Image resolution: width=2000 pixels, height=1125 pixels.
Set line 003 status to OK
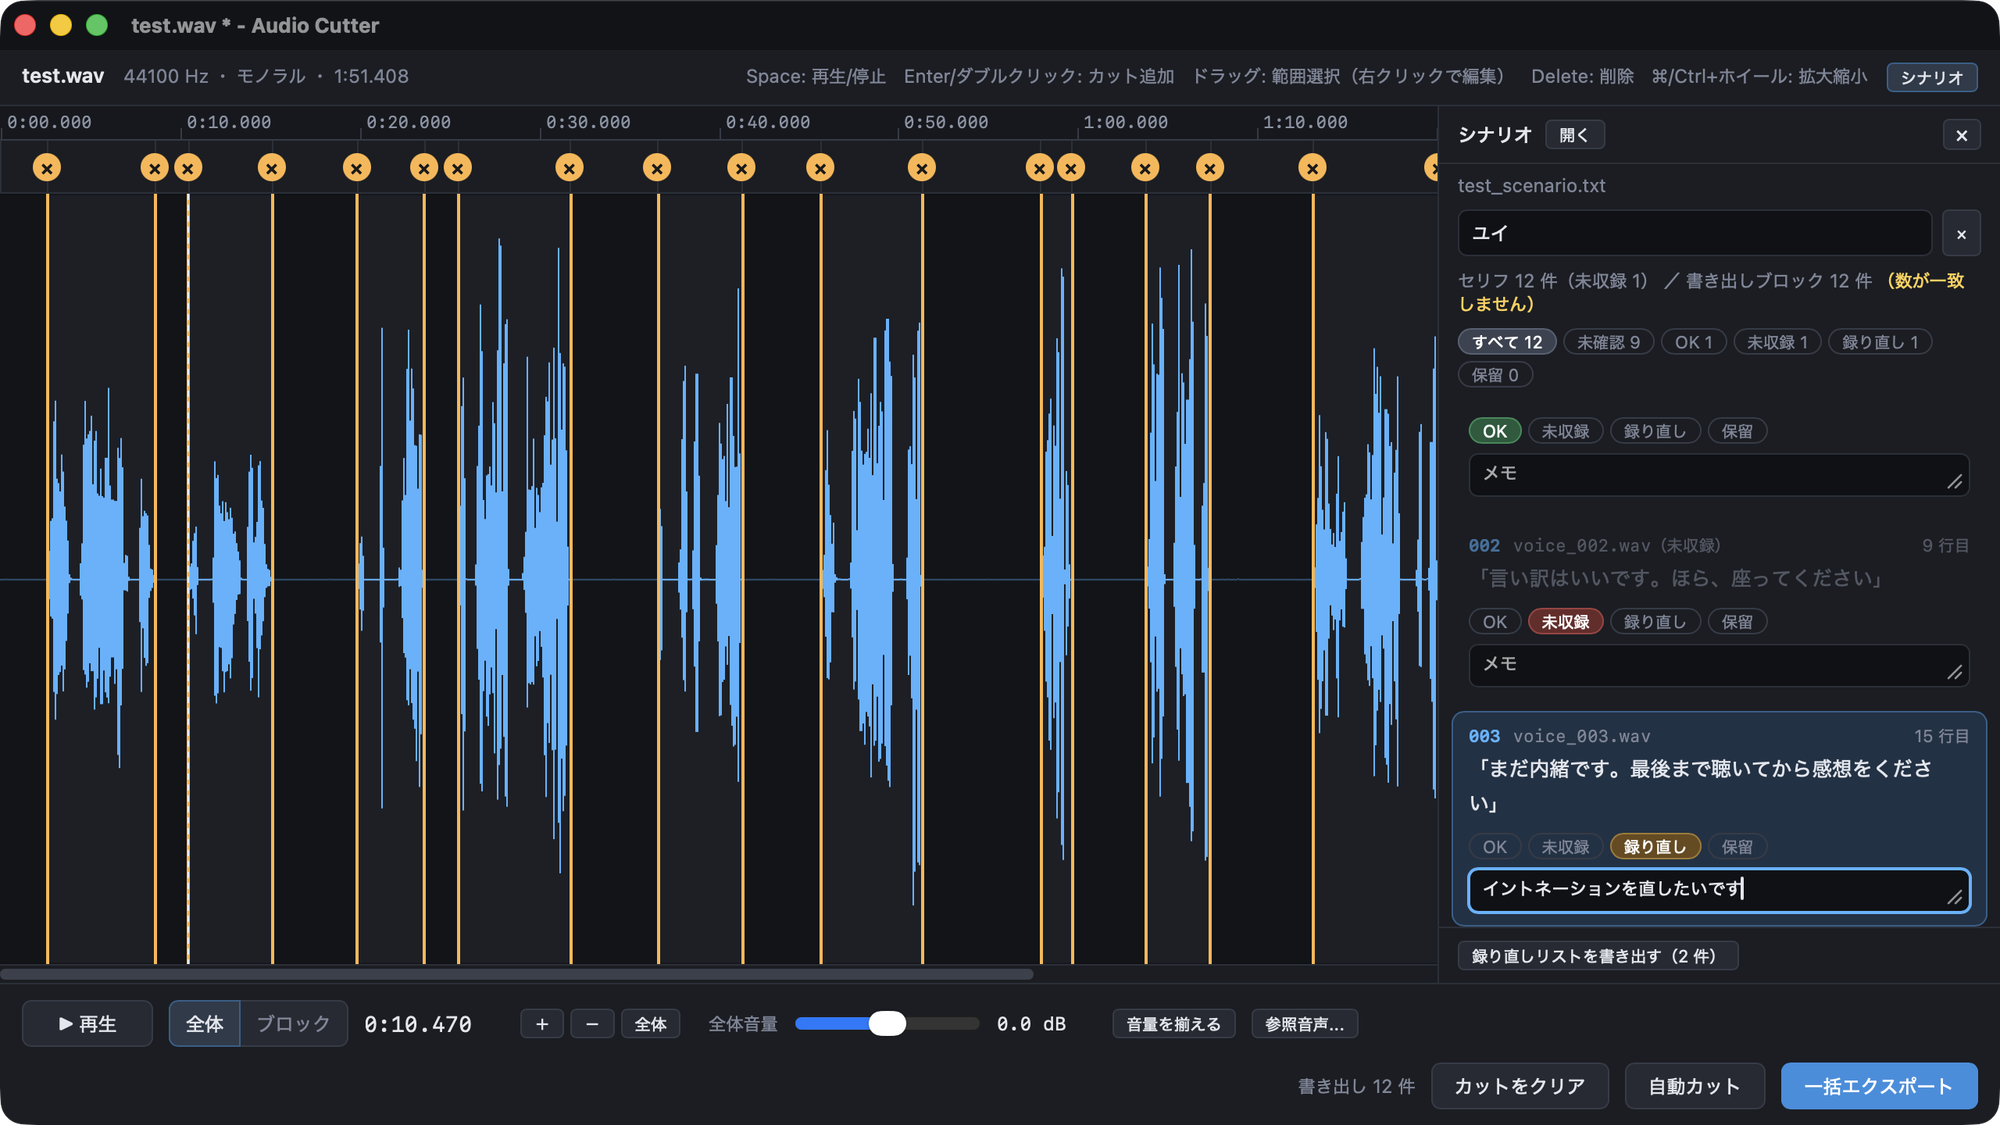coord(1494,847)
